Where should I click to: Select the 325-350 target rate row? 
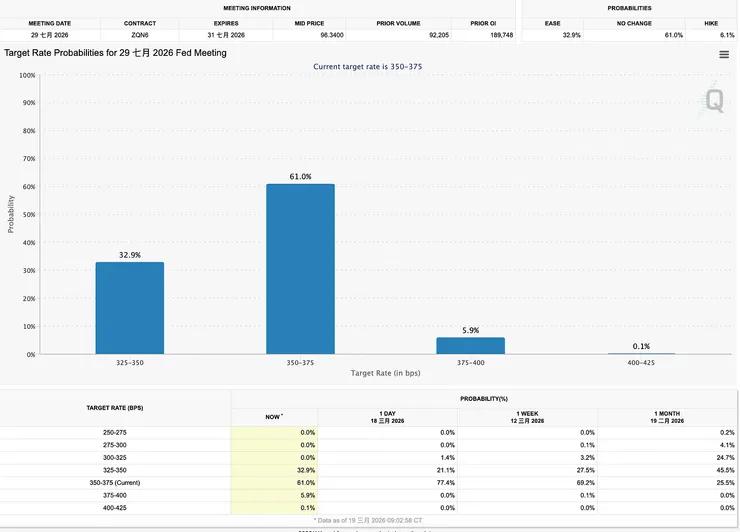pos(368,470)
